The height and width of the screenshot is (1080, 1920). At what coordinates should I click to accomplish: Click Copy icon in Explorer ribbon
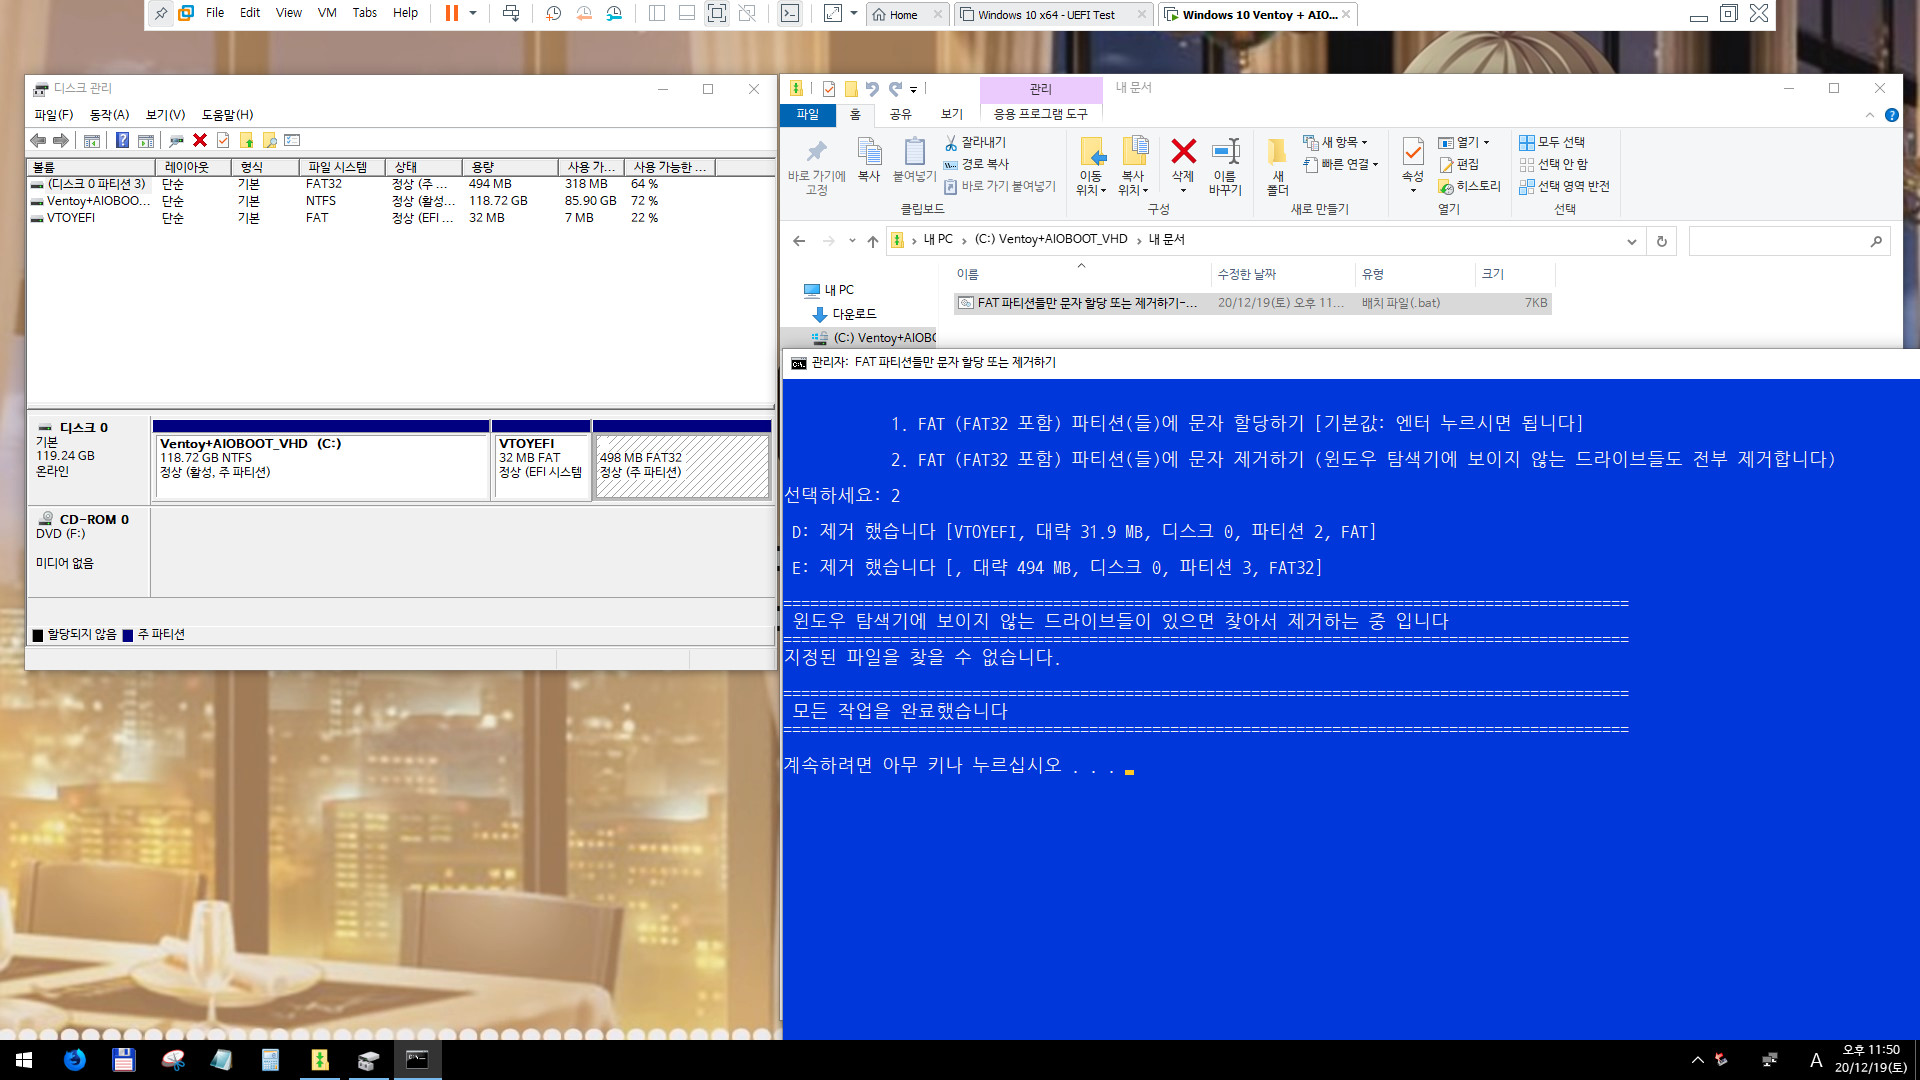(x=869, y=160)
